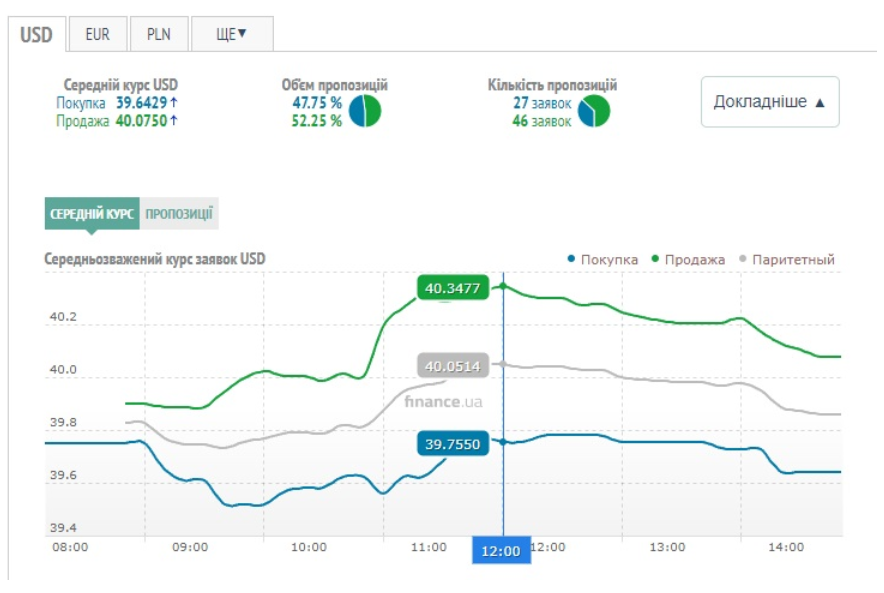Open the ЩЕ currency dropdown
Image resolution: width=884 pixels, height=593 pixels.
231,34
